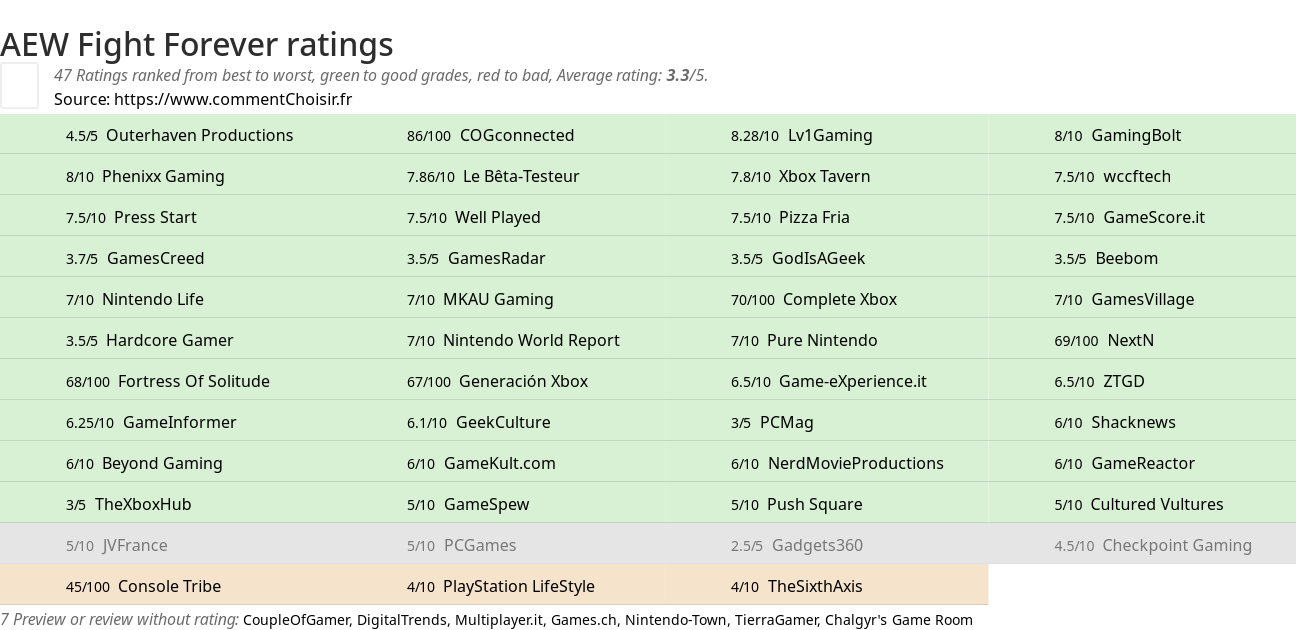Click the Cultured Vultures entry
1296x630 pixels.
pyautogui.click(x=1139, y=504)
